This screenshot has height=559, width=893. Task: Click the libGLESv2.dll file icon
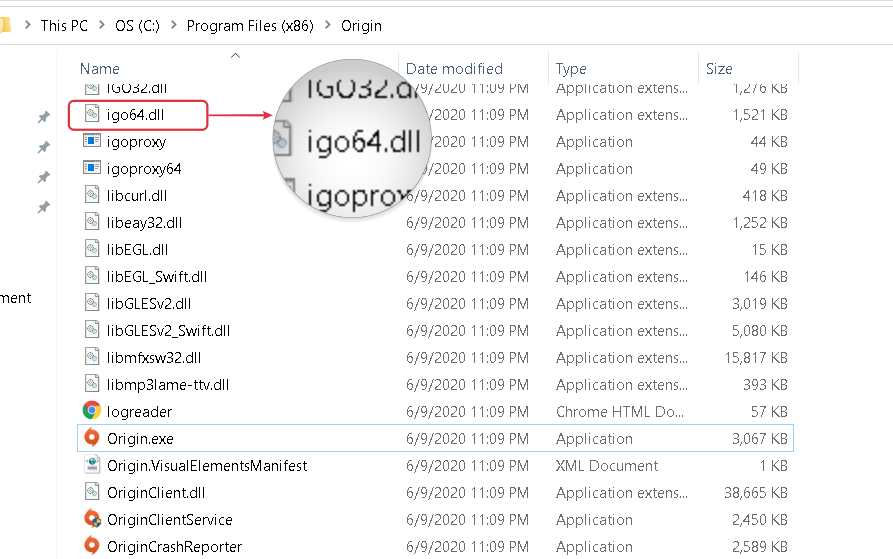[92, 303]
